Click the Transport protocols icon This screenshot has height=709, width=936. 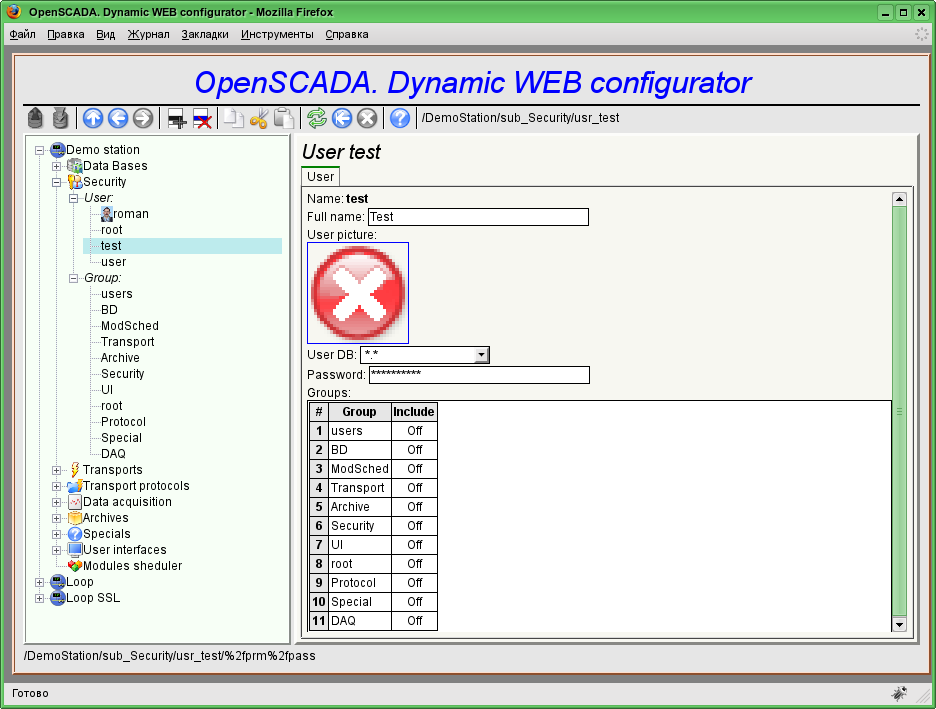pos(75,486)
